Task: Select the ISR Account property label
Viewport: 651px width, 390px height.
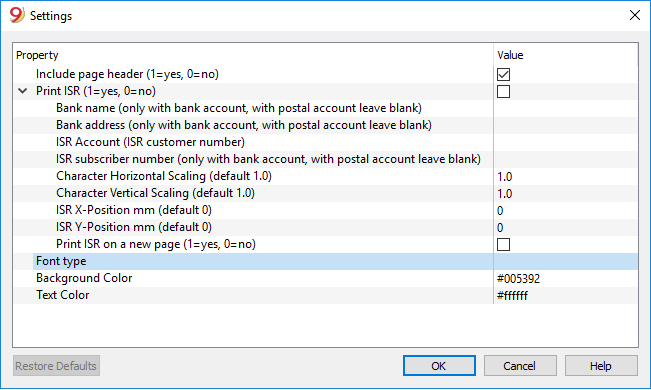Action: [150, 142]
